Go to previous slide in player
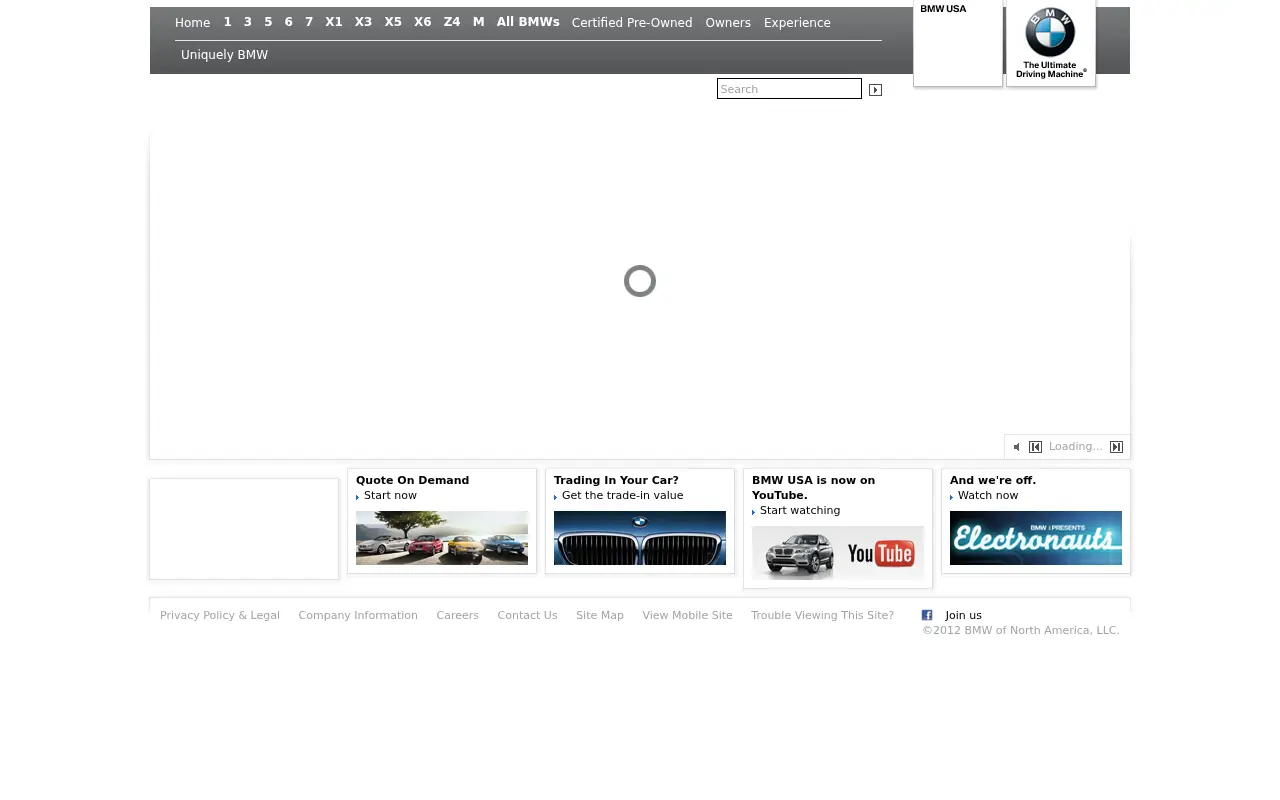Image resolution: width=1280 pixels, height=800 pixels. 1036,447
